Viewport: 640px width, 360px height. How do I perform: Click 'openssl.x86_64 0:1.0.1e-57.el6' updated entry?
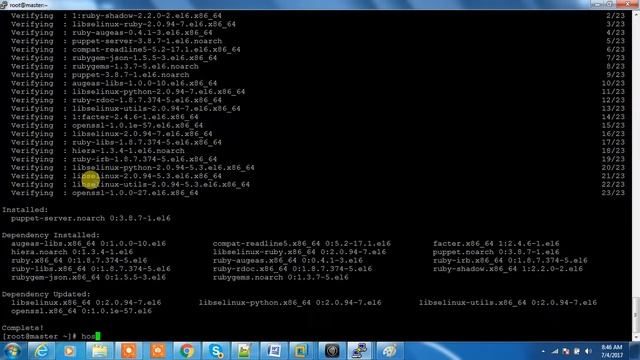point(81,311)
